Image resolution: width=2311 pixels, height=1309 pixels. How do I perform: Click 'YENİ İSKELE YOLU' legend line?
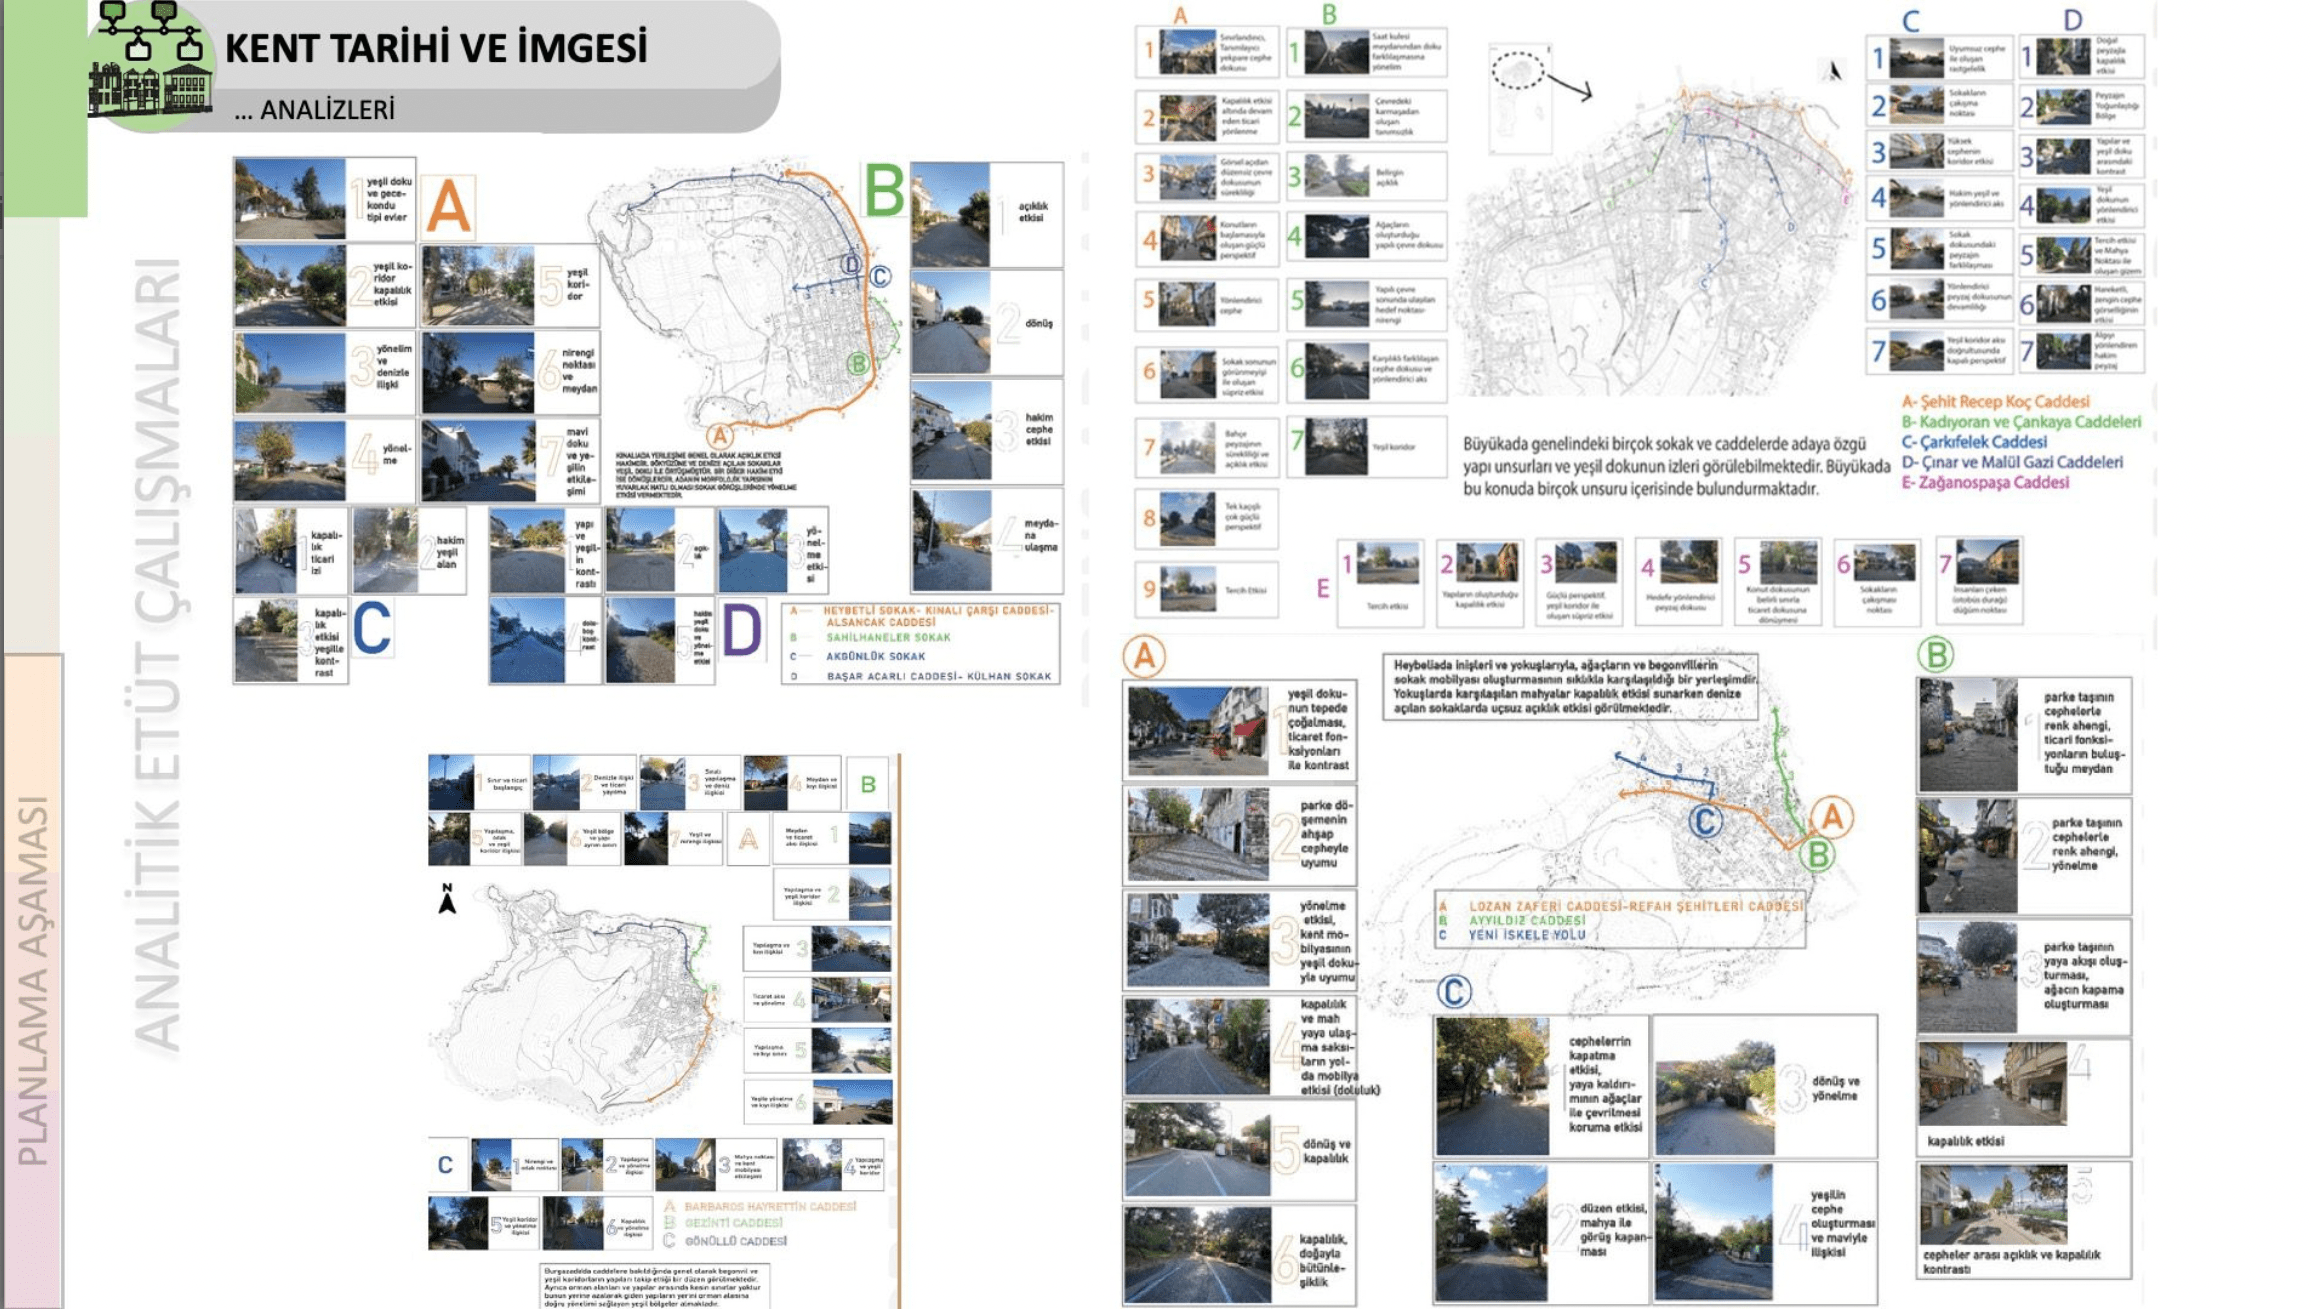click(x=1526, y=935)
